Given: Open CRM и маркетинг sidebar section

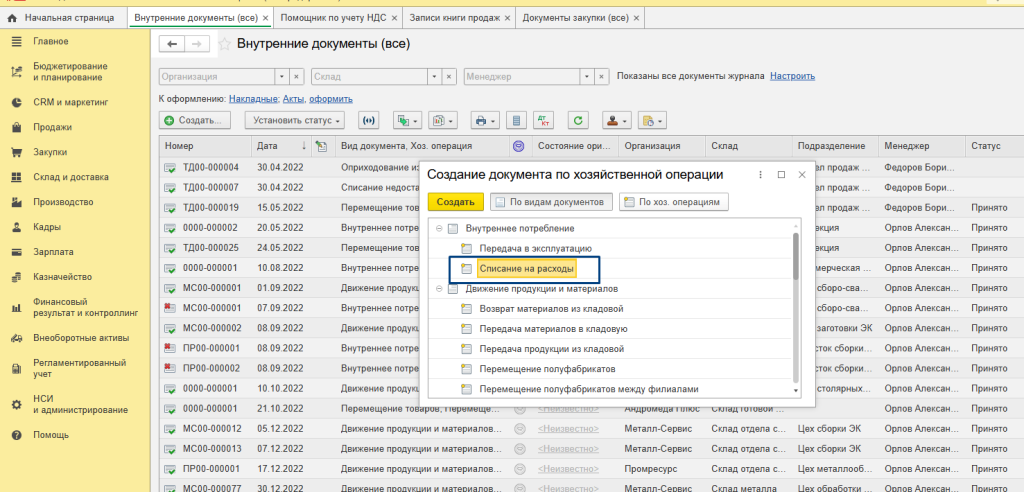Looking at the screenshot, I should [70, 102].
